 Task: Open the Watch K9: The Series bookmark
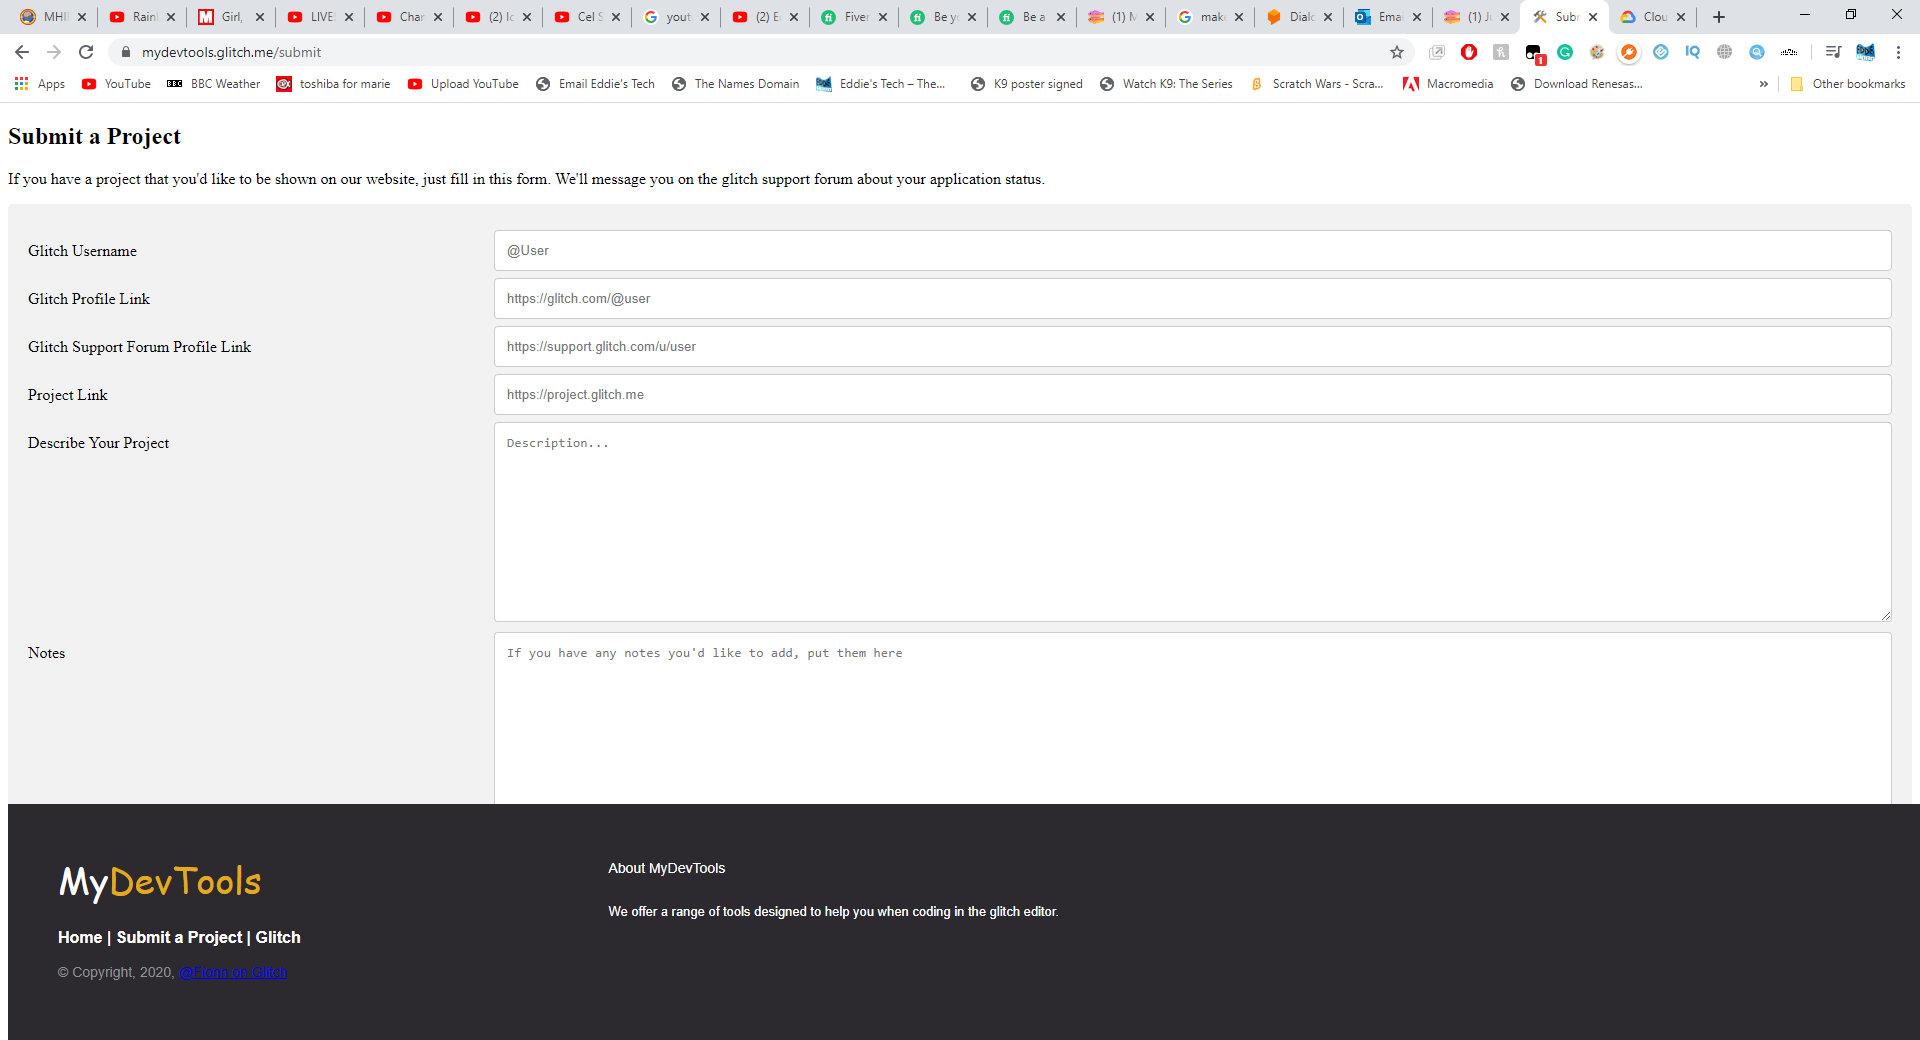(1166, 84)
